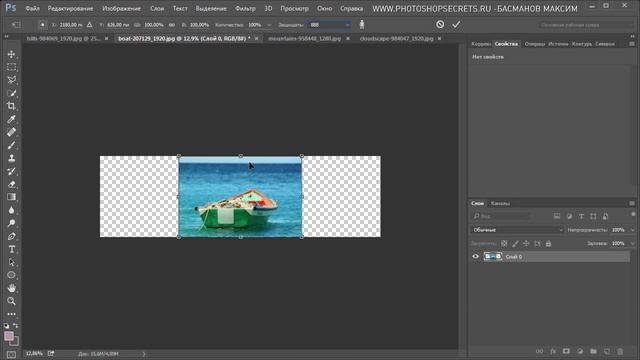The image size is (640, 360).
Task: Click the background color swatch
Action: tap(16, 342)
